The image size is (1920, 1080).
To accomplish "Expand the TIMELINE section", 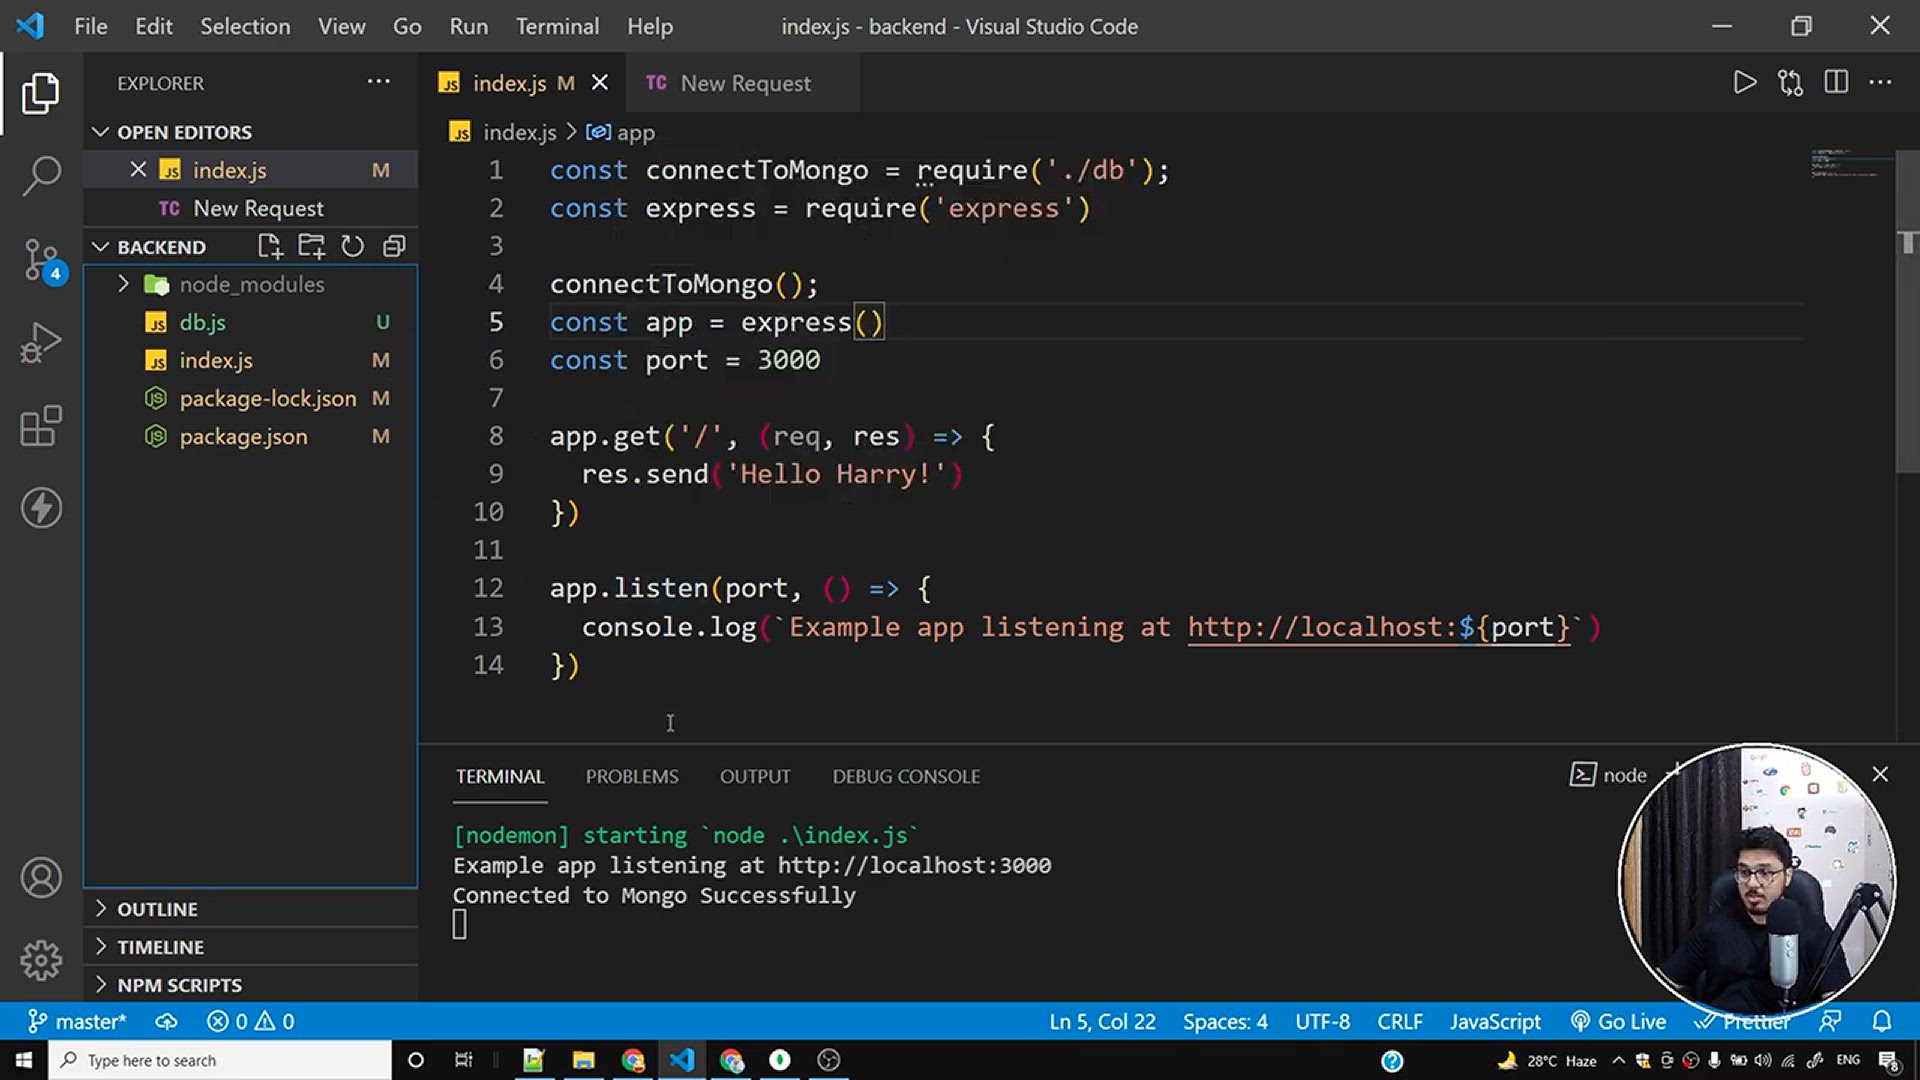I will (250, 947).
